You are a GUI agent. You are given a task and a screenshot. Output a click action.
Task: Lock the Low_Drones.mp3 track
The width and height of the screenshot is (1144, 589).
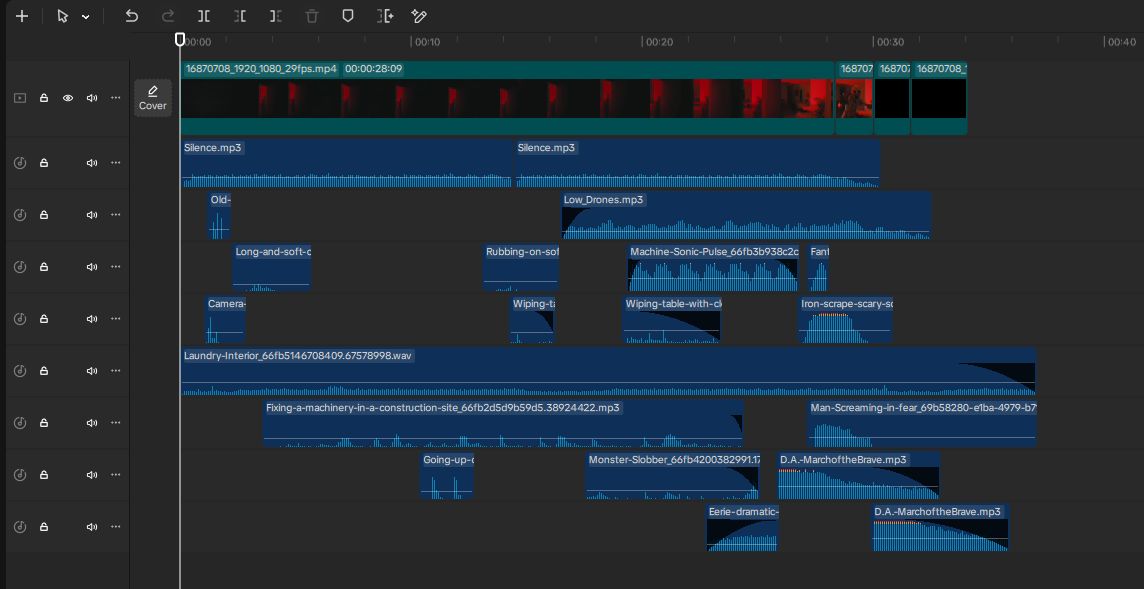point(44,215)
